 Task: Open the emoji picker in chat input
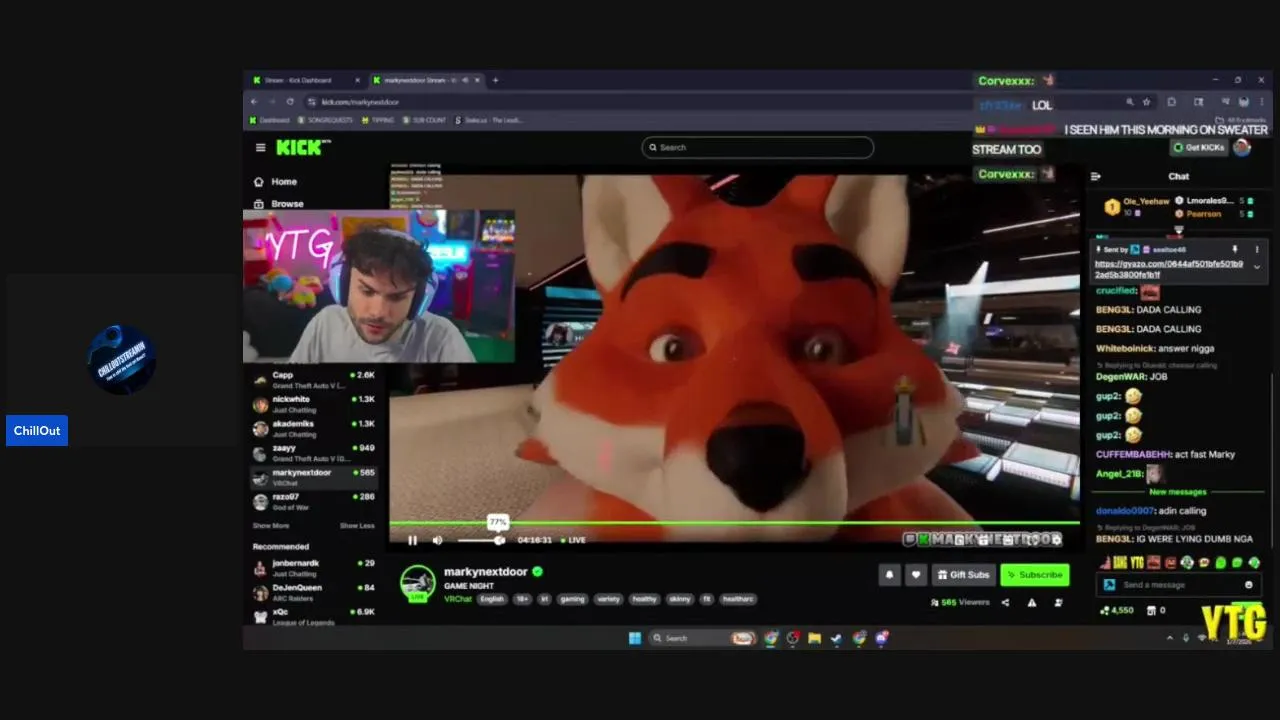tap(1248, 585)
